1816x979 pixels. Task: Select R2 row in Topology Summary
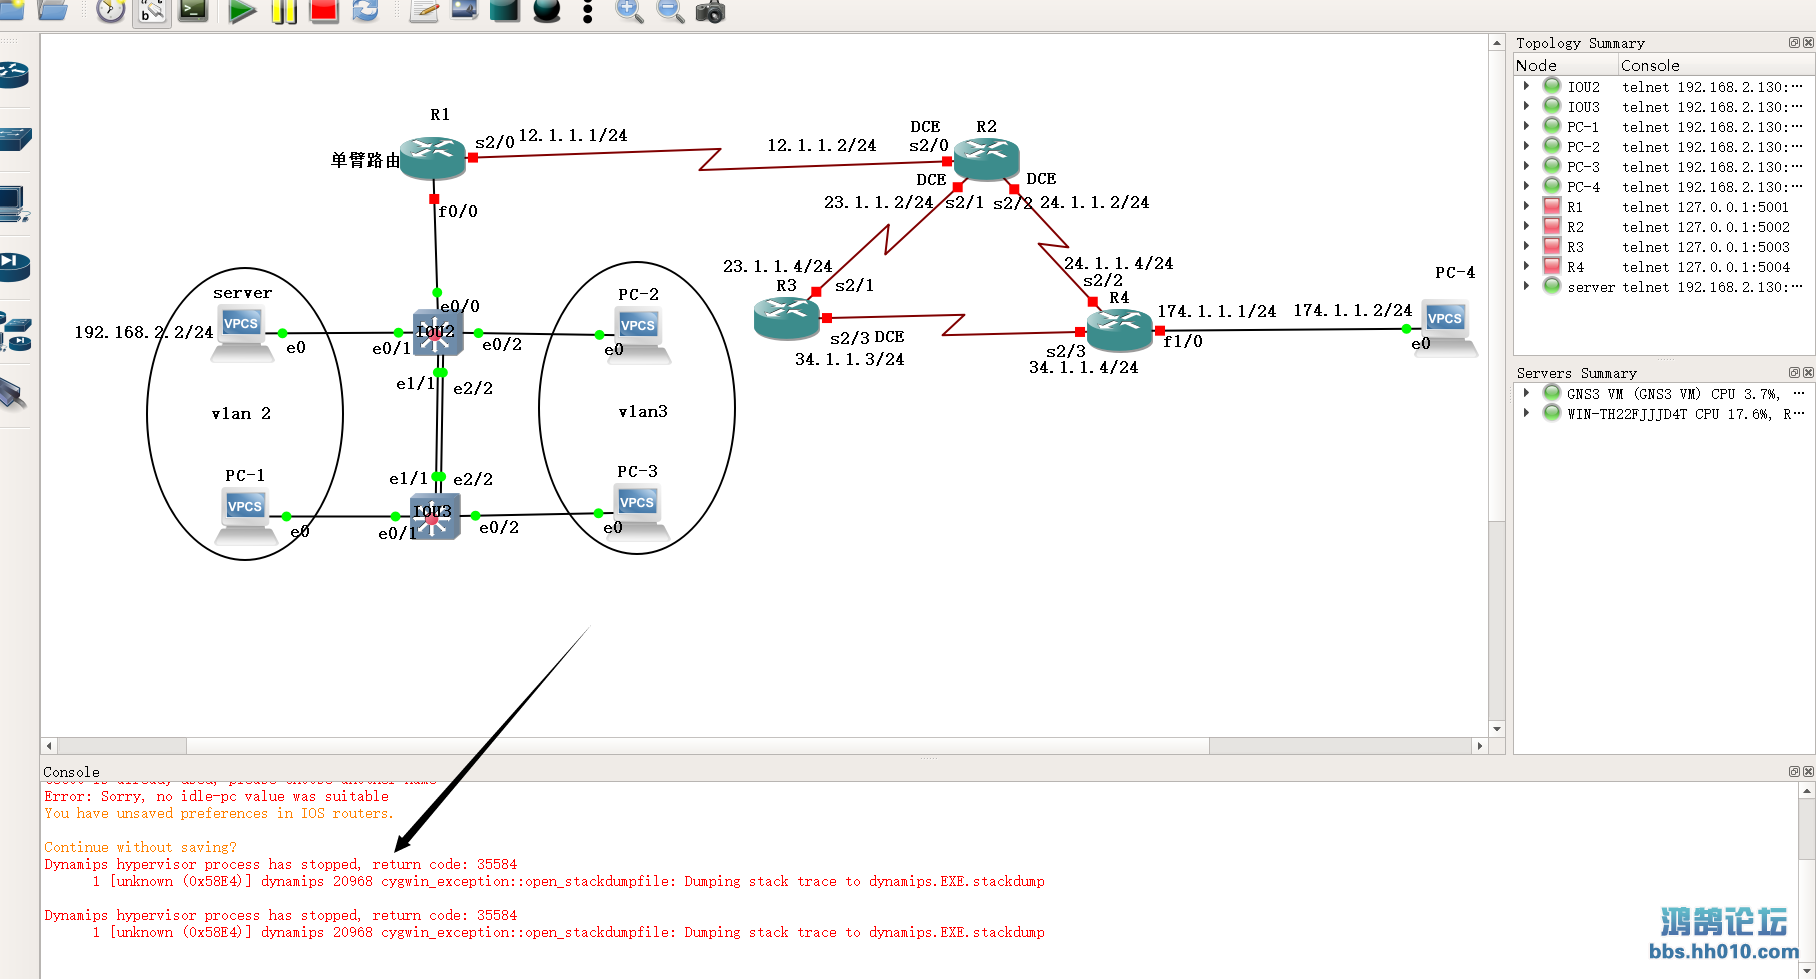[1664, 227]
